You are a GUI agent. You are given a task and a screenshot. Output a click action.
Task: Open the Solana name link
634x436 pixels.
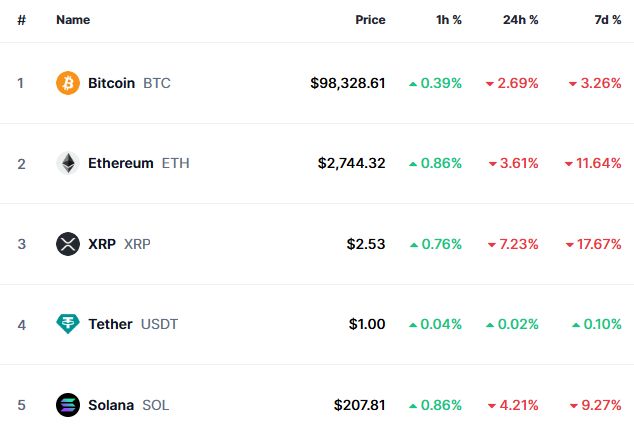point(111,405)
